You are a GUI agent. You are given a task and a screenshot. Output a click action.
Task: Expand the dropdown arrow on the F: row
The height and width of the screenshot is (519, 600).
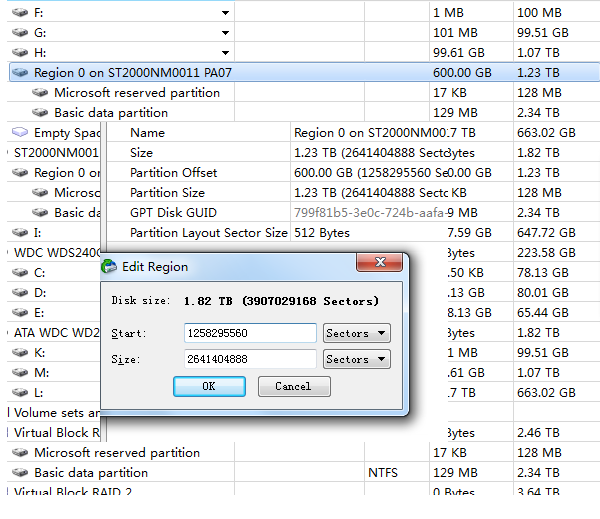(225, 13)
